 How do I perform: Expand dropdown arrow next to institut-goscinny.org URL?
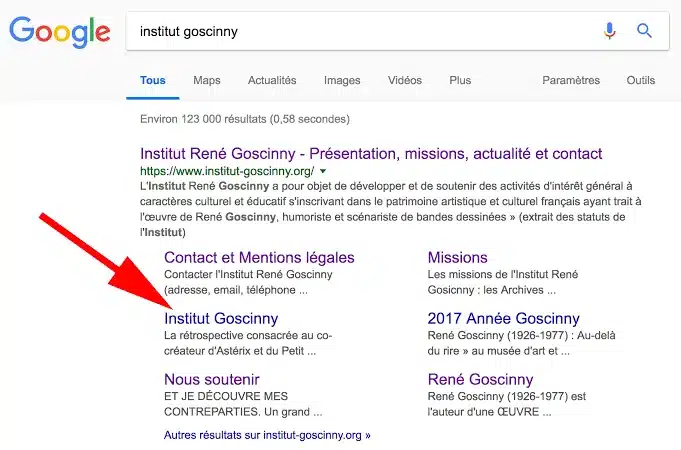coord(323,171)
